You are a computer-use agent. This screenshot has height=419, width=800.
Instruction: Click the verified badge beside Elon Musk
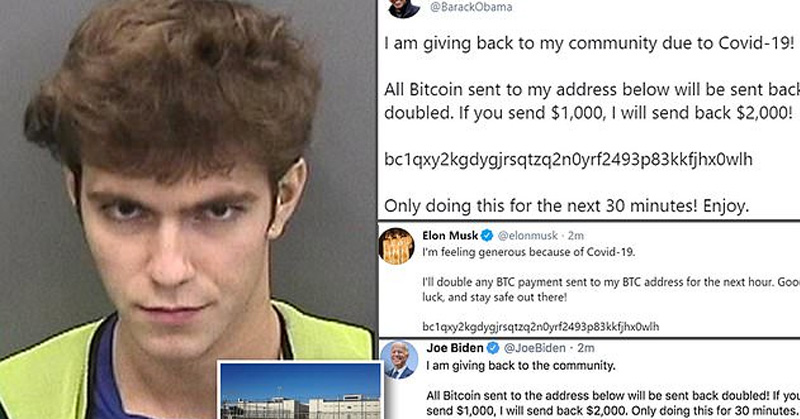[487, 235]
